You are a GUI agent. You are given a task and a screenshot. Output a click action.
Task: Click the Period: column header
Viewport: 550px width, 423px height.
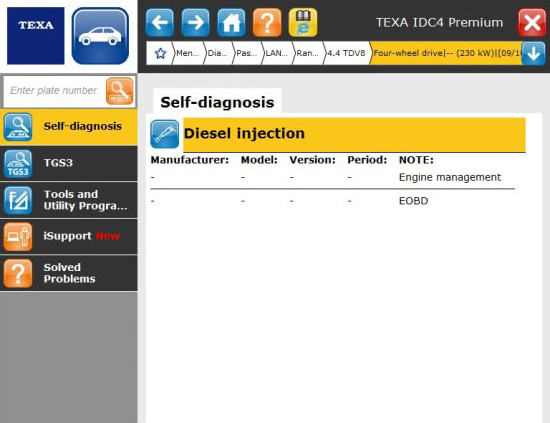coord(367,160)
